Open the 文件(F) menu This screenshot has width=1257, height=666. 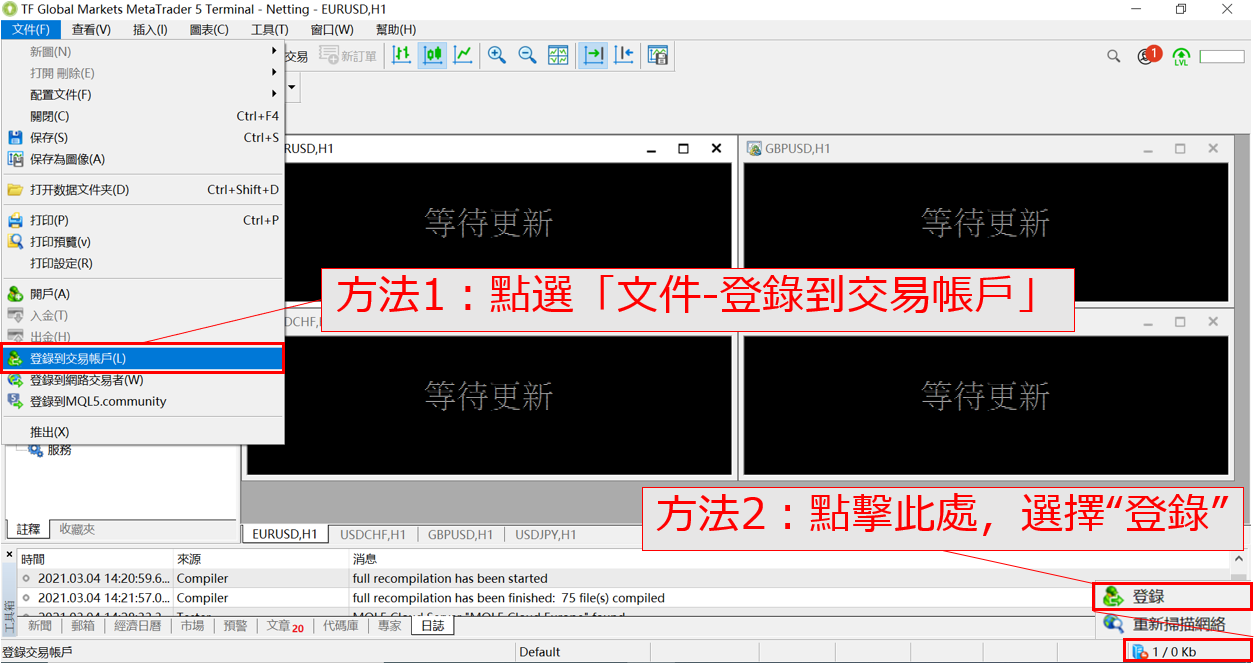[x=31, y=30]
